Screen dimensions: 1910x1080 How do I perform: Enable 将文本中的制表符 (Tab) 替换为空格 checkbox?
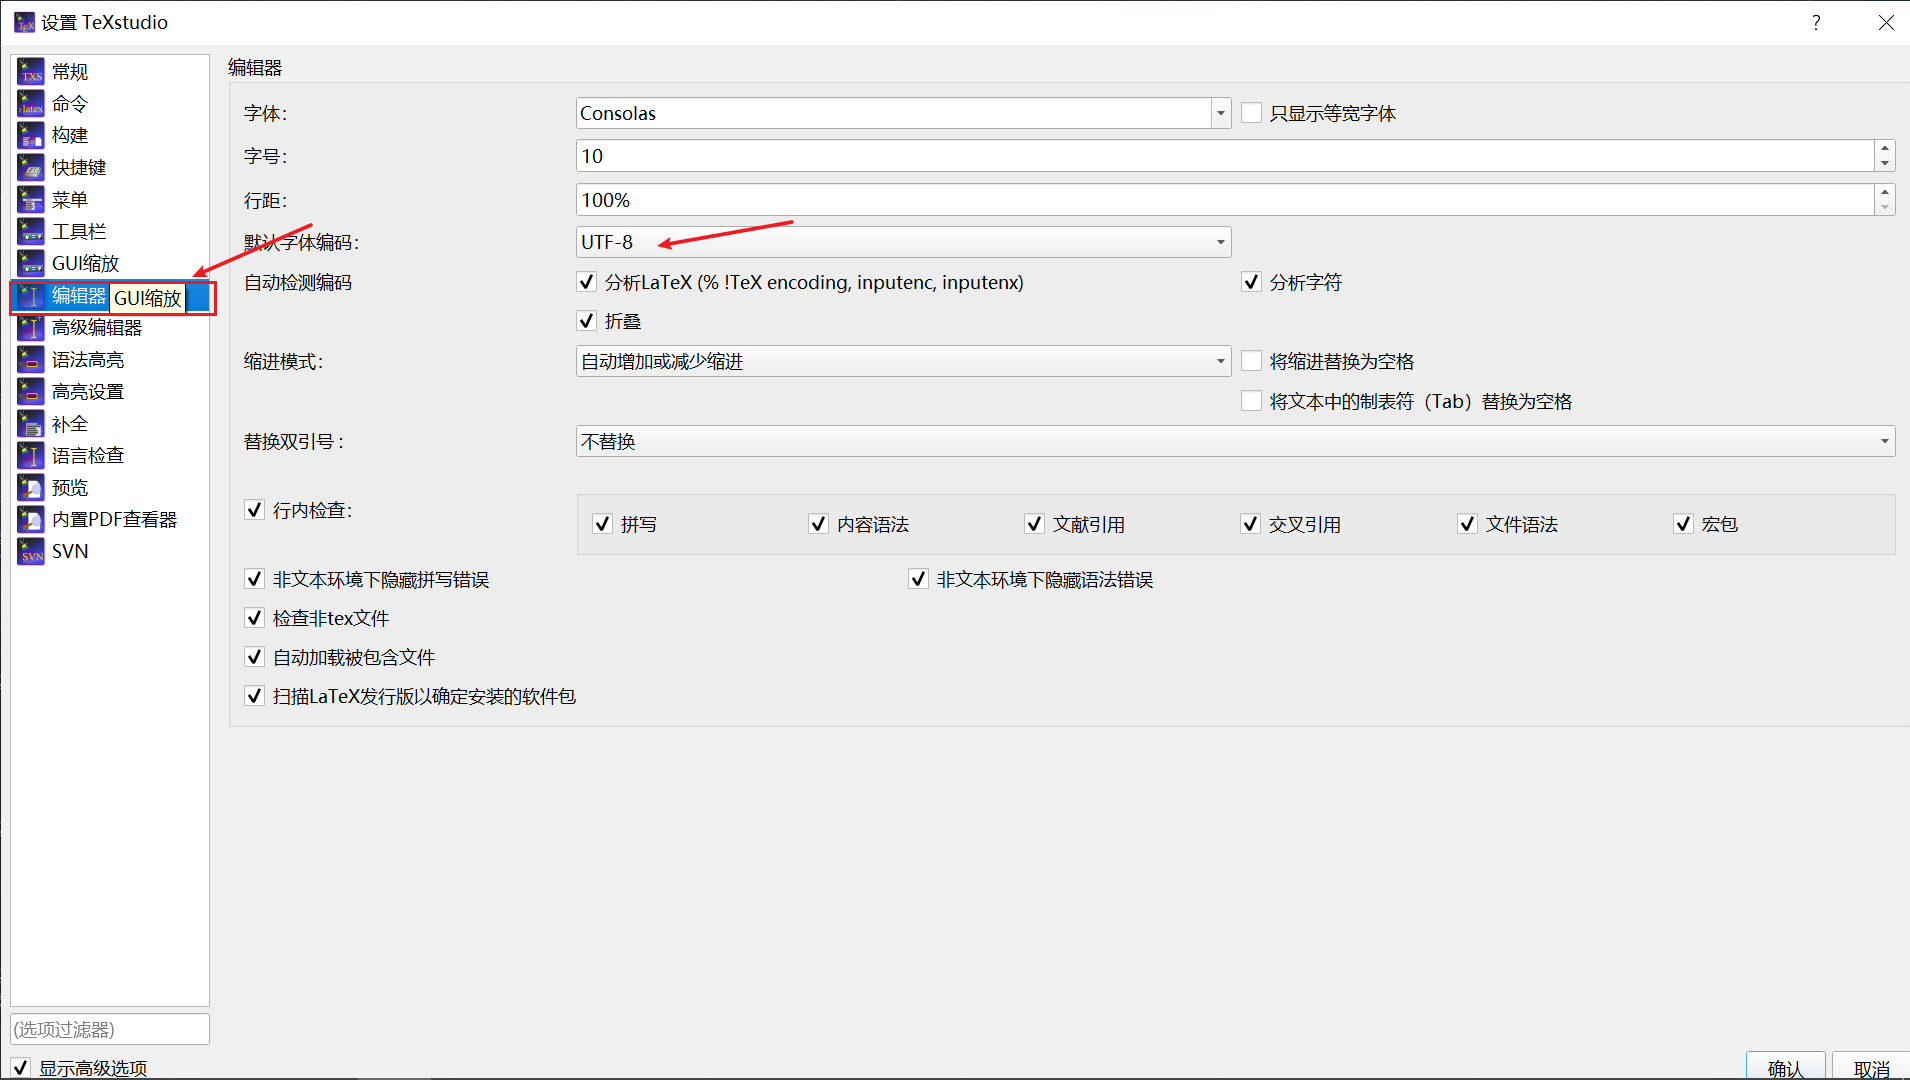1251,401
